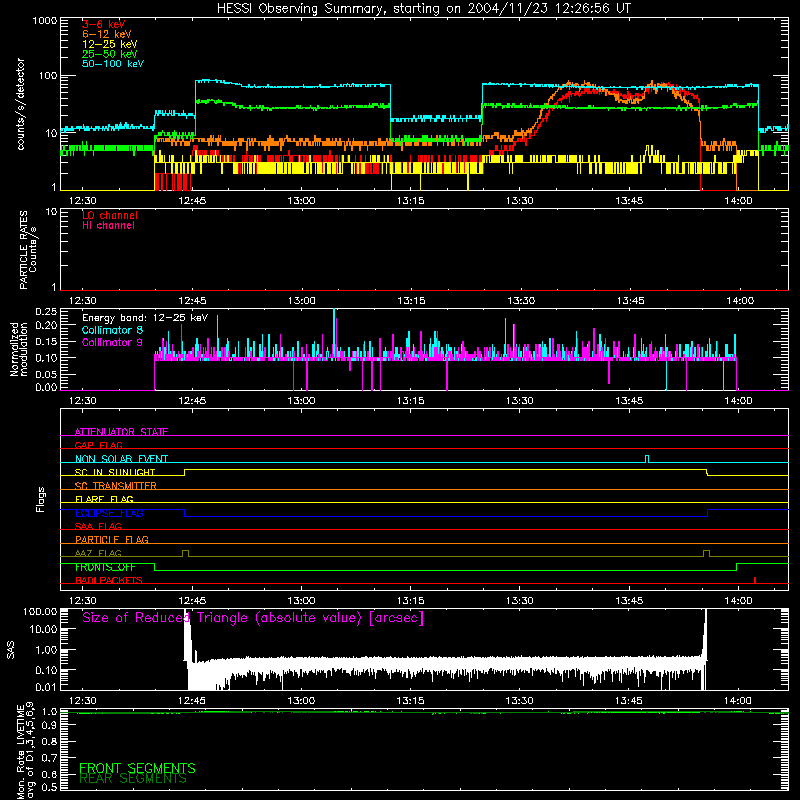The width and height of the screenshot is (800, 800).
Task: Click the red BAD PACKETS spike after 14:00
Action: (x=755, y=580)
